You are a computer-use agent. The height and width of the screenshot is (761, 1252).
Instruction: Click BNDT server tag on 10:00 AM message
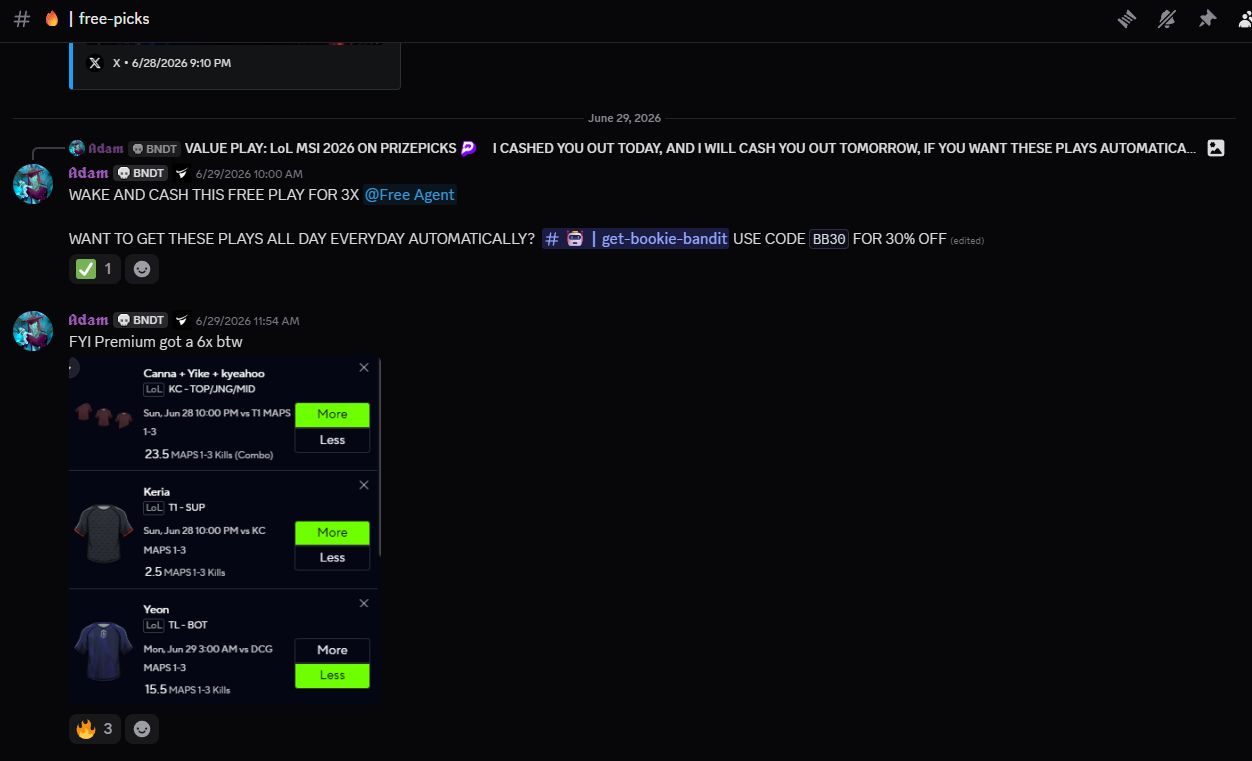click(x=140, y=173)
